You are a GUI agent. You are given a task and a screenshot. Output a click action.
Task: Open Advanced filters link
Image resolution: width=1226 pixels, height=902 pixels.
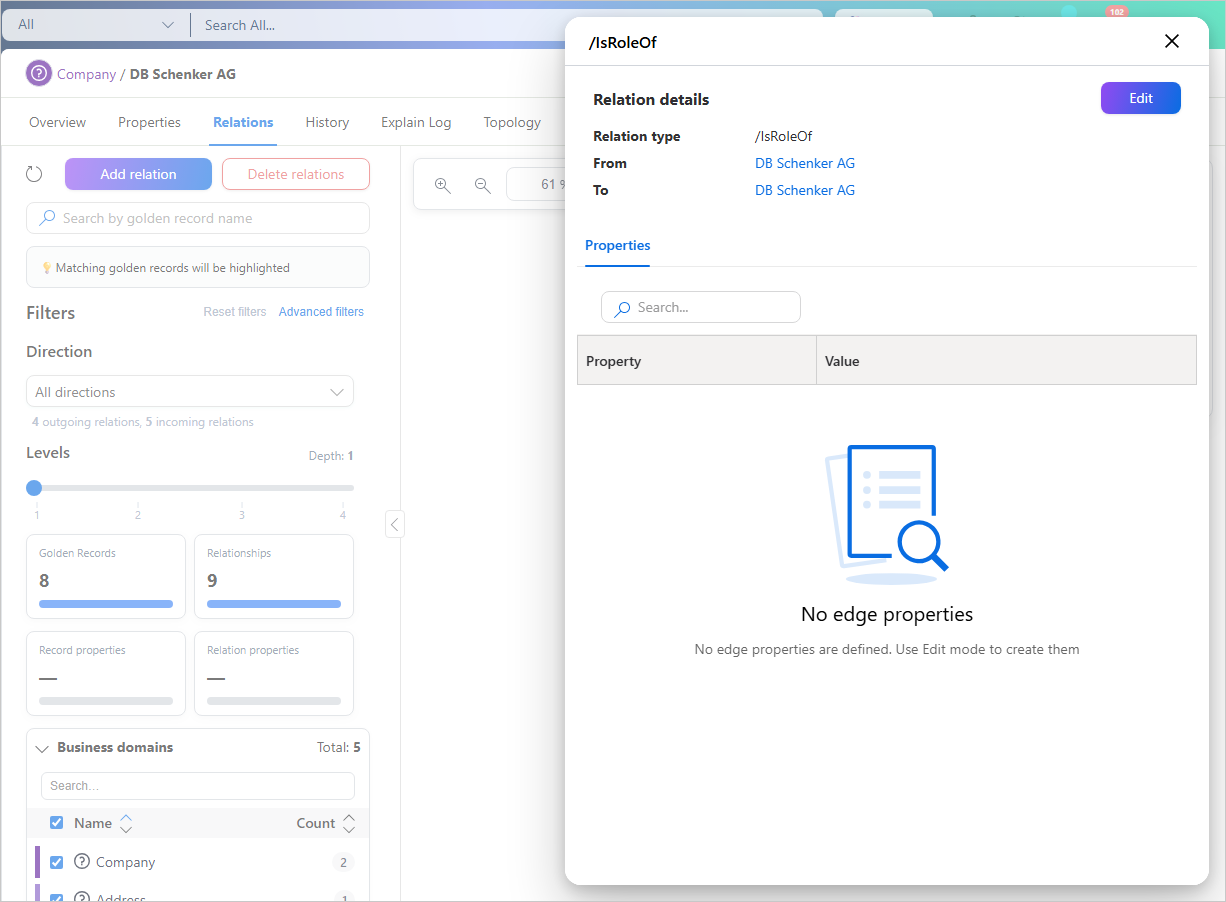click(x=321, y=312)
